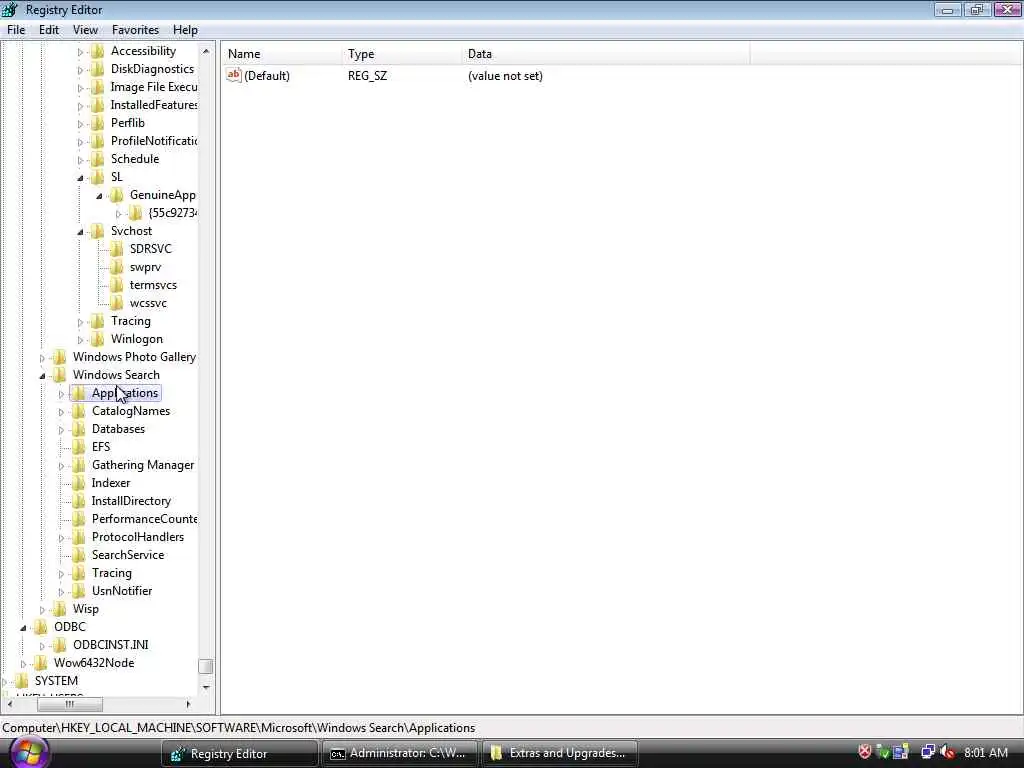Click the Perflib folder icon
The height and width of the screenshot is (768, 1024).
point(97,123)
